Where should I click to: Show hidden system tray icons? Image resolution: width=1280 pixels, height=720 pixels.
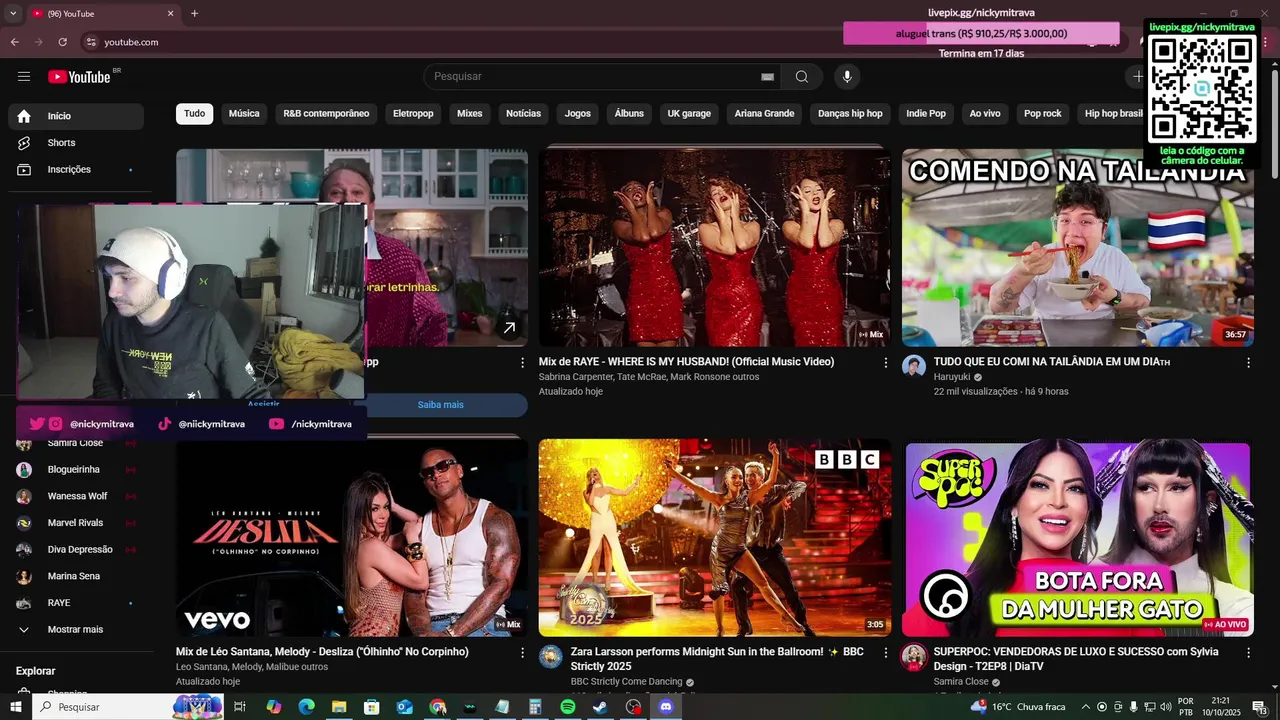pyautogui.click(x=1085, y=707)
